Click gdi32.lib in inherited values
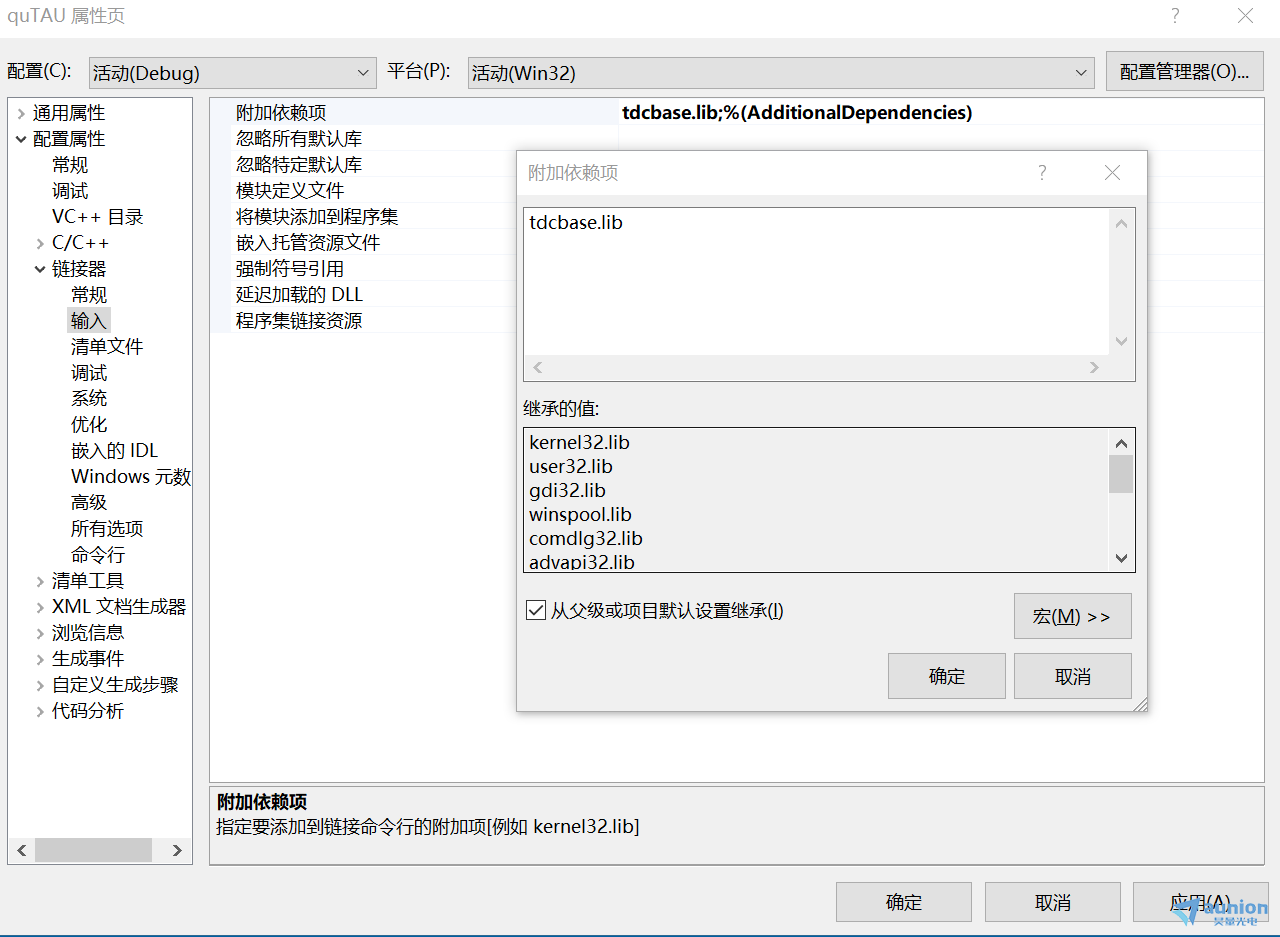 pos(567,490)
